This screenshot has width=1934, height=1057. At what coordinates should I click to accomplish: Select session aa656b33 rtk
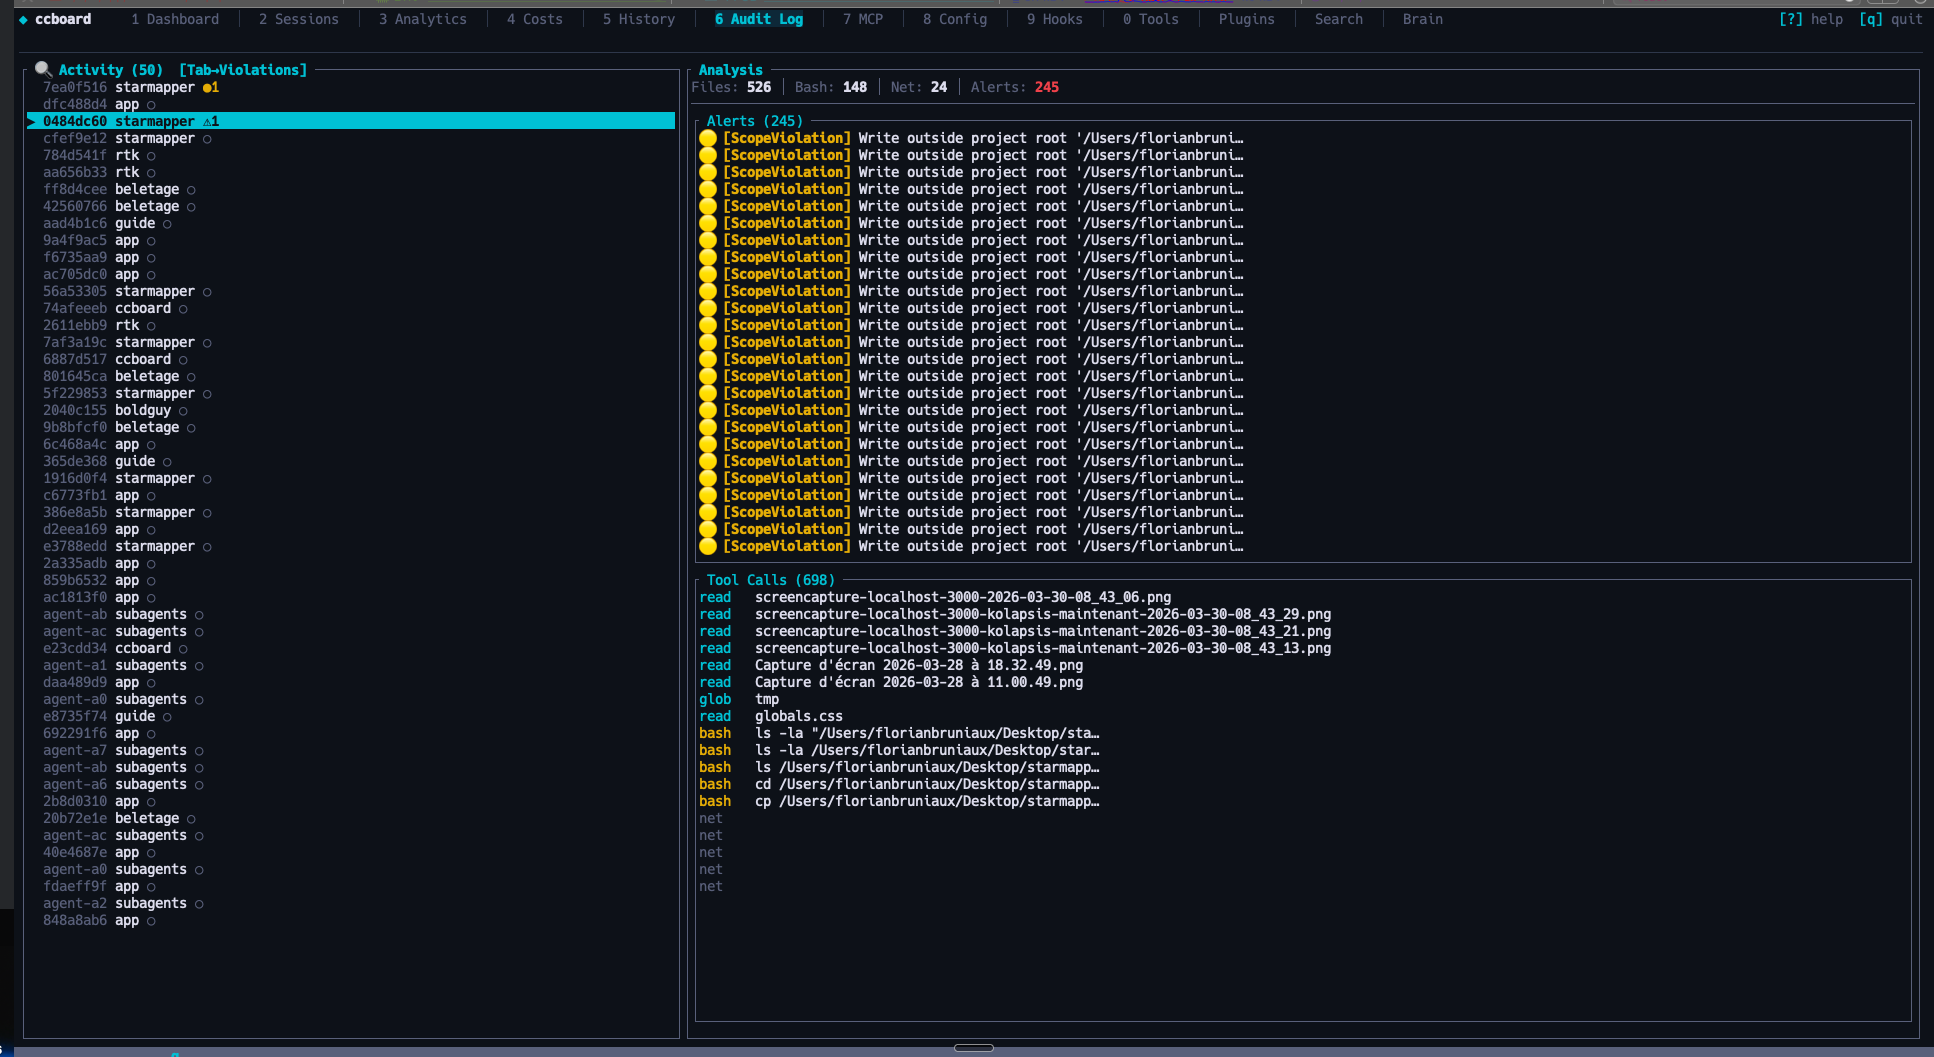[351, 172]
